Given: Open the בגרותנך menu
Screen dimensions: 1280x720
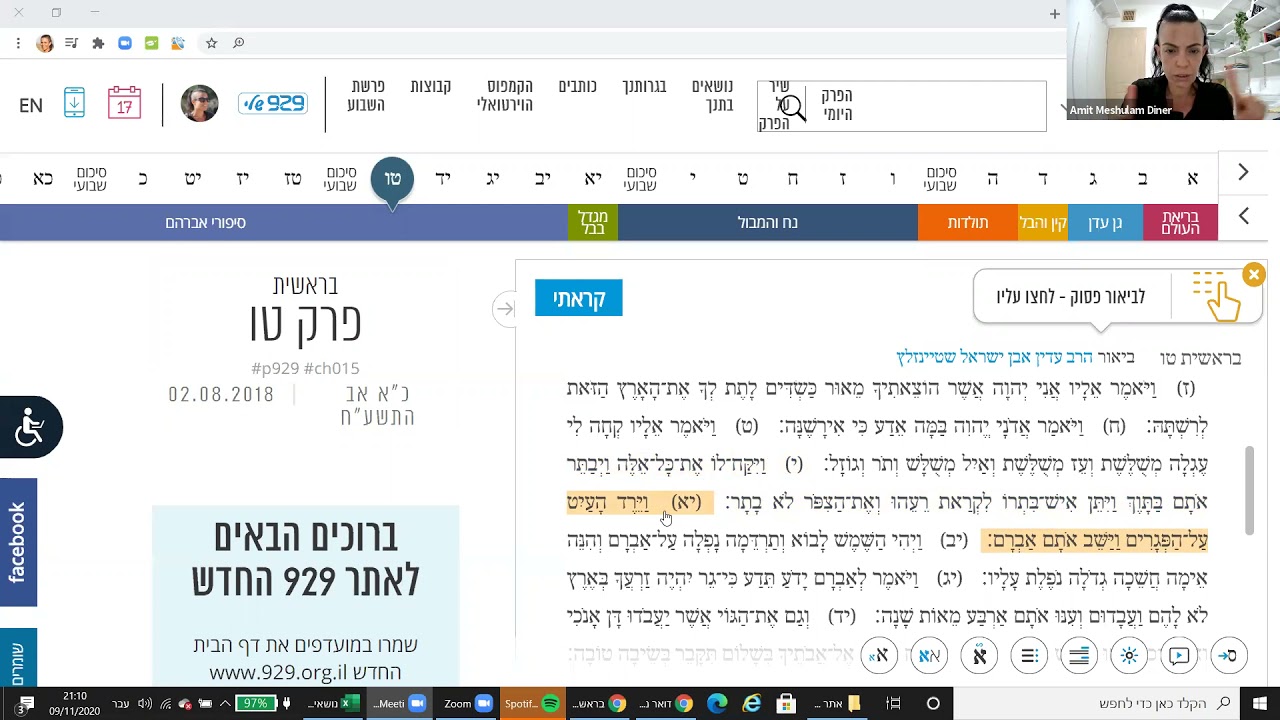Looking at the screenshot, I should (644, 87).
